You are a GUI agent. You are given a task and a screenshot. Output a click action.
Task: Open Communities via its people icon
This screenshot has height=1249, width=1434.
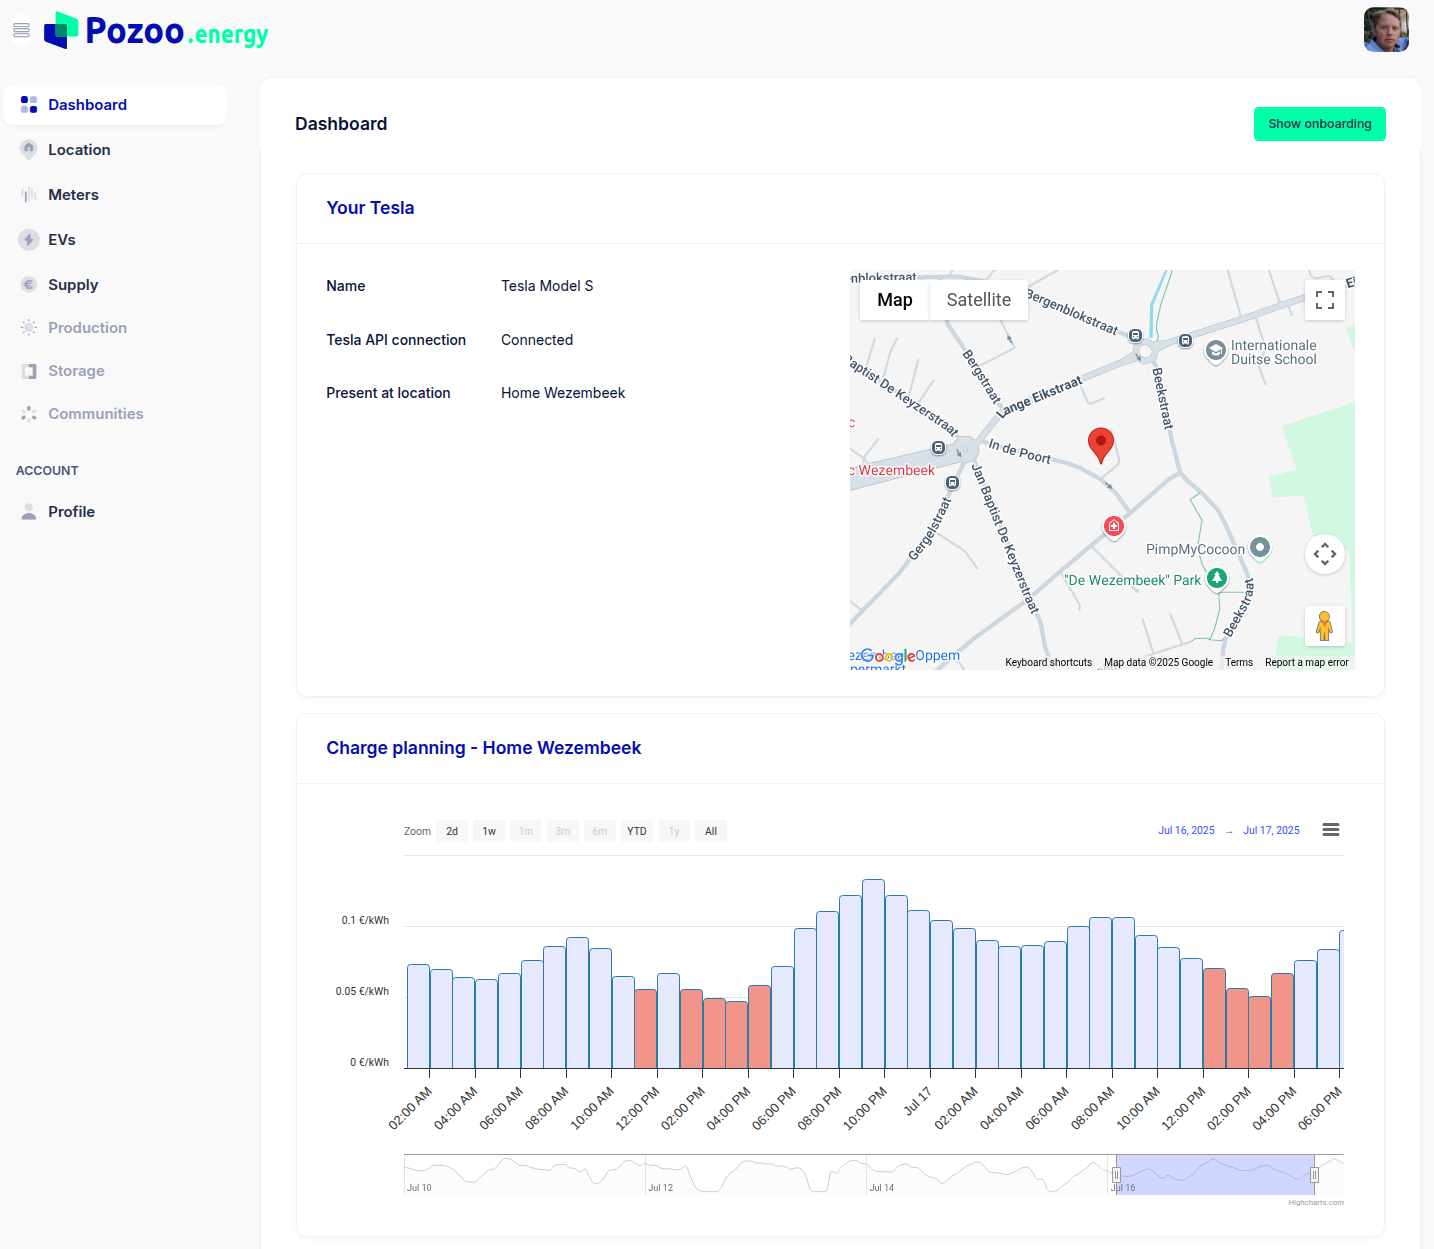click(28, 413)
